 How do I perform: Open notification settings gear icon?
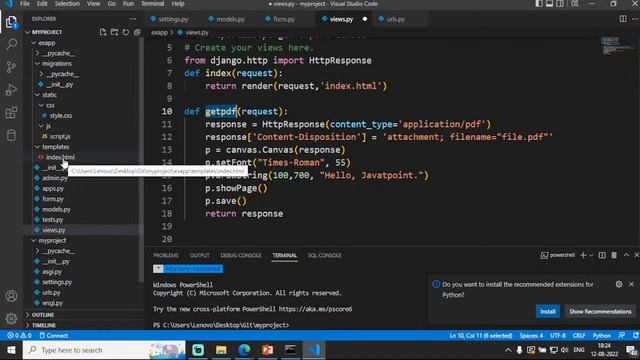[619, 284]
